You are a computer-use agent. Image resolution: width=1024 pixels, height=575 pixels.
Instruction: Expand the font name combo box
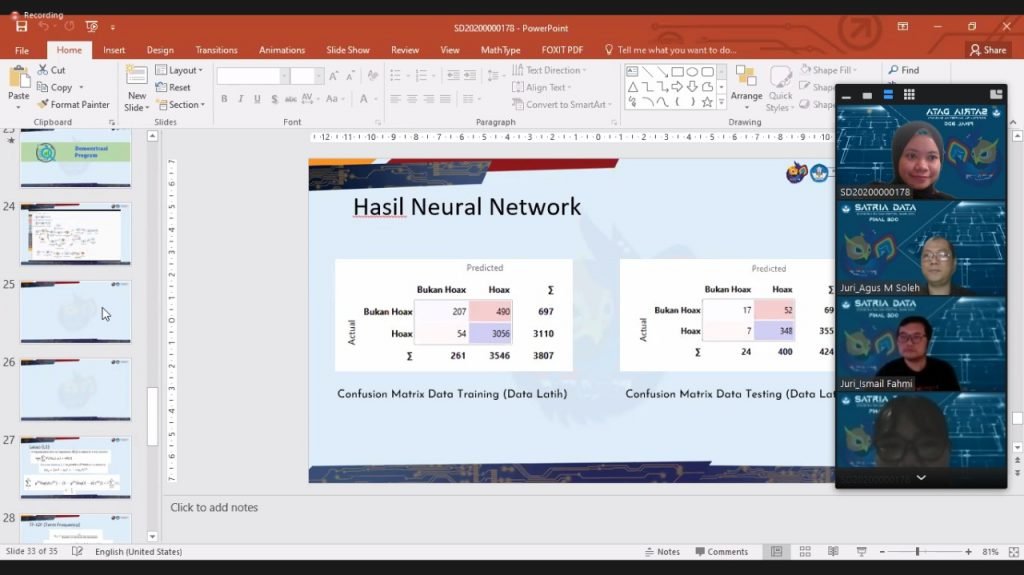(x=283, y=76)
